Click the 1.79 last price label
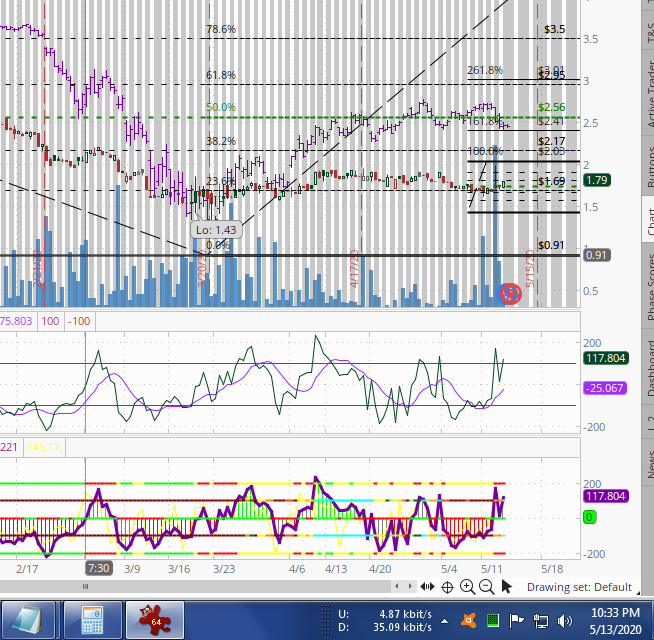This screenshot has width=654, height=640. [598, 181]
